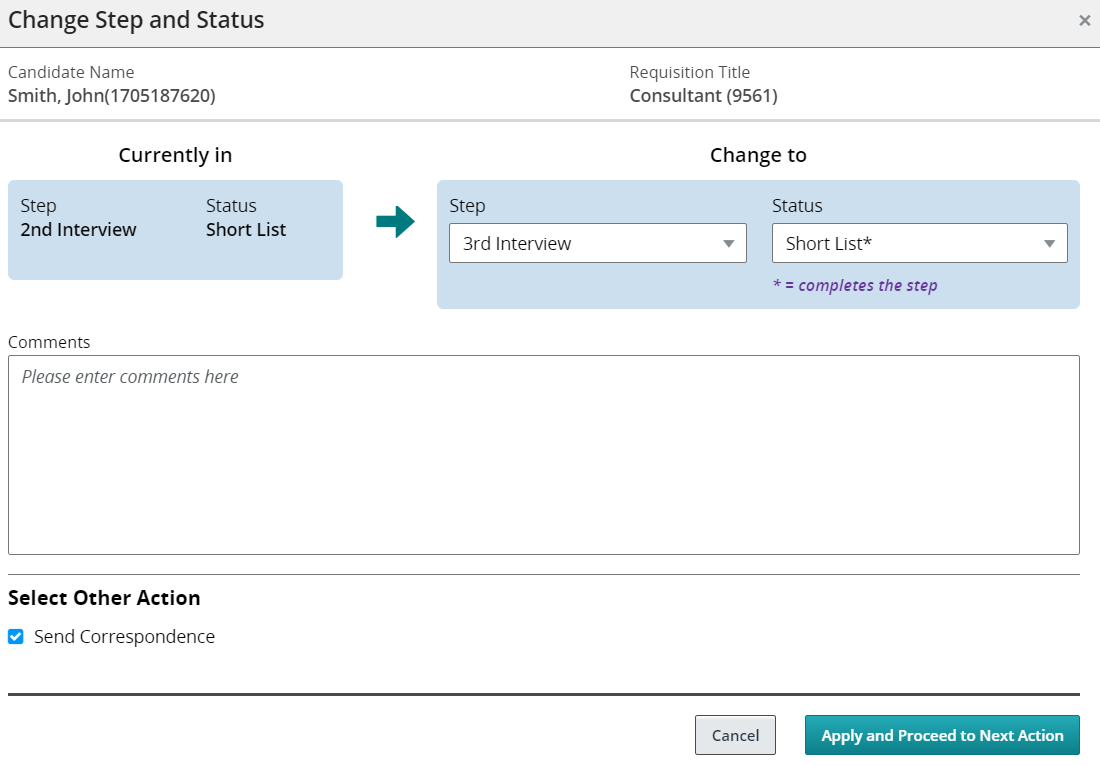Click the Step dropdown arrow caret
Screen dimensions: 1100x766
coord(729,243)
